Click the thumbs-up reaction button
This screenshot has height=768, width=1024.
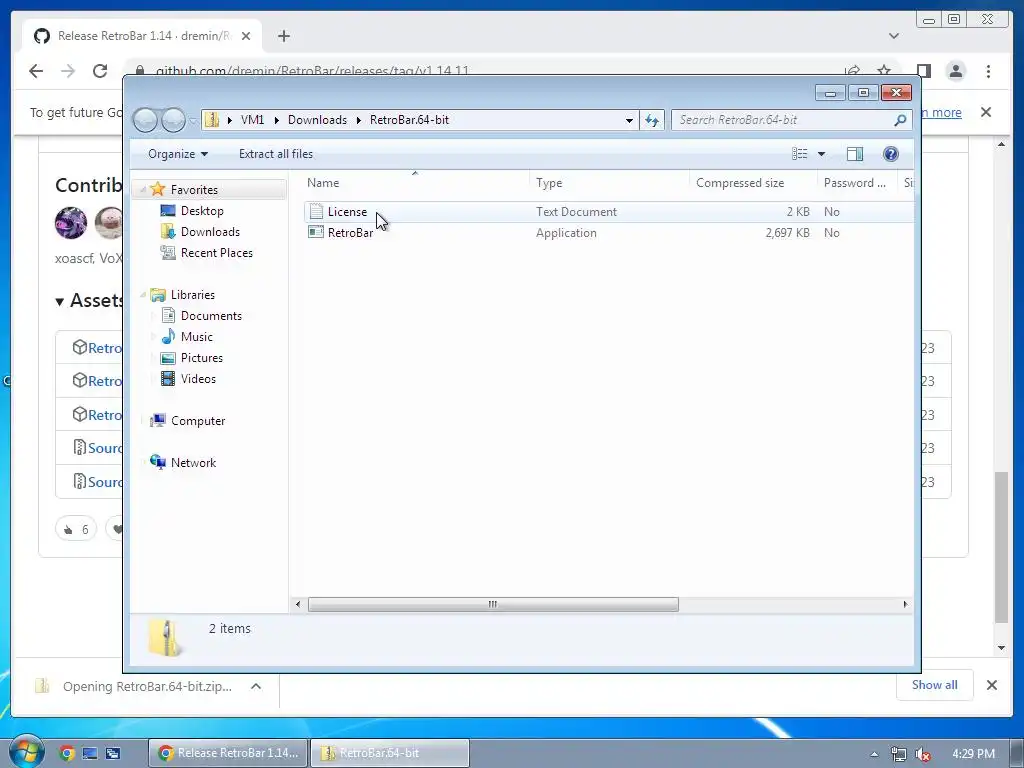click(x=76, y=529)
